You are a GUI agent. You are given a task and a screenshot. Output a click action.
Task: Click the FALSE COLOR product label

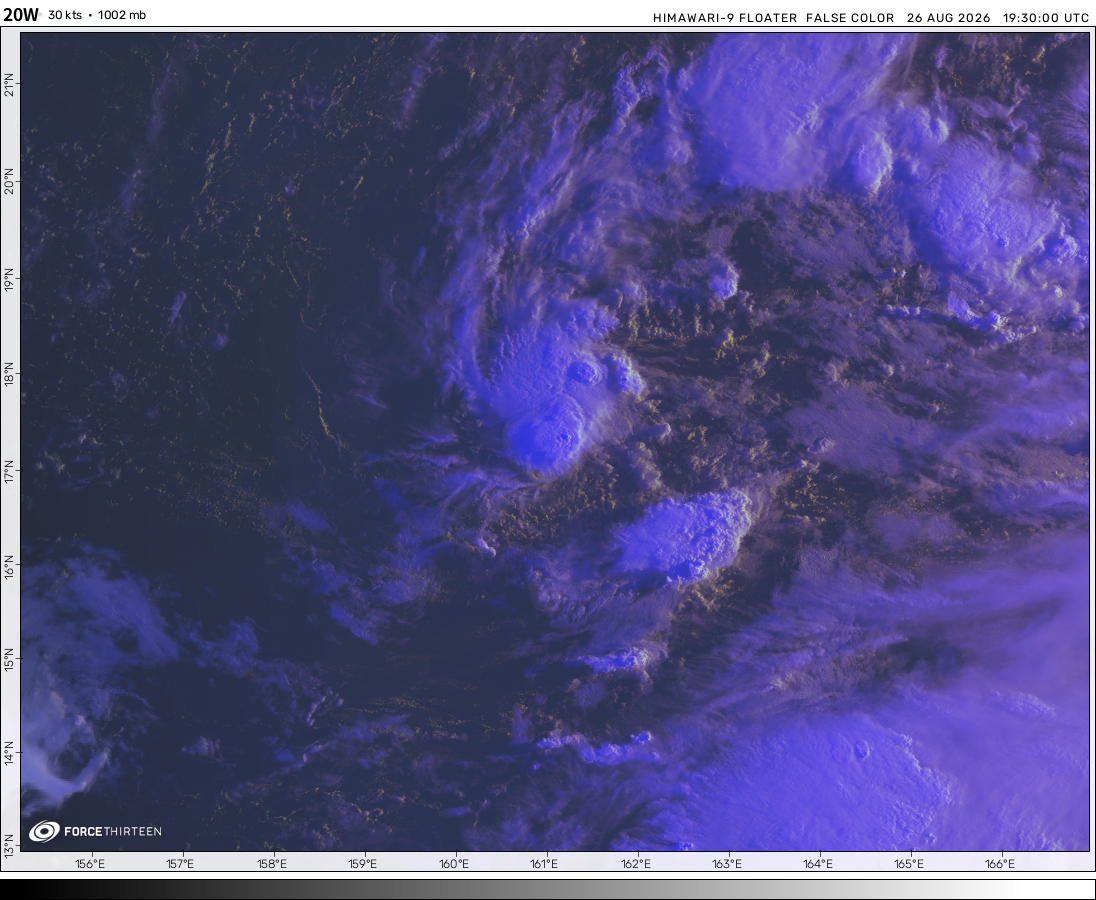click(850, 18)
